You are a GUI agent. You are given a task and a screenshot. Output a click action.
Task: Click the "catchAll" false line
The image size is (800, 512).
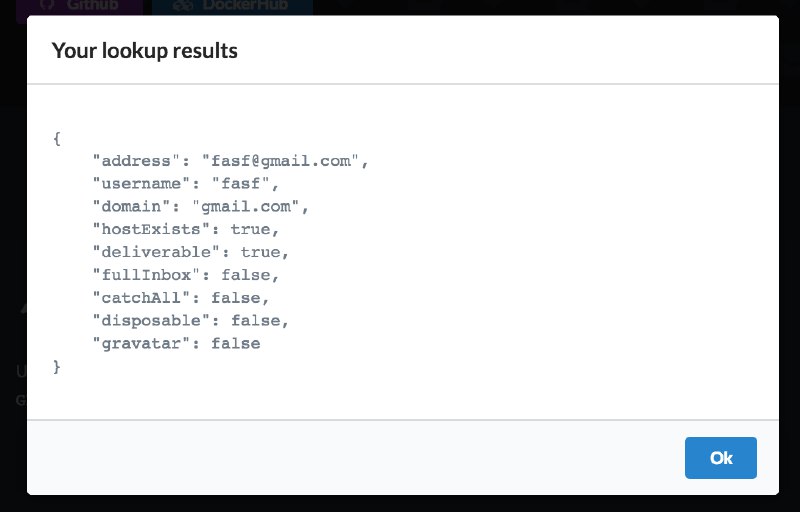(181, 298)
